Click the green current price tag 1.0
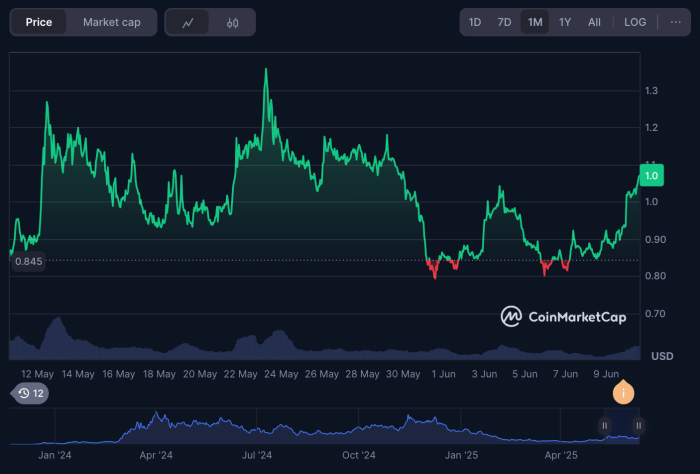The width and height of the screenshot is (700, 474). 652,175
